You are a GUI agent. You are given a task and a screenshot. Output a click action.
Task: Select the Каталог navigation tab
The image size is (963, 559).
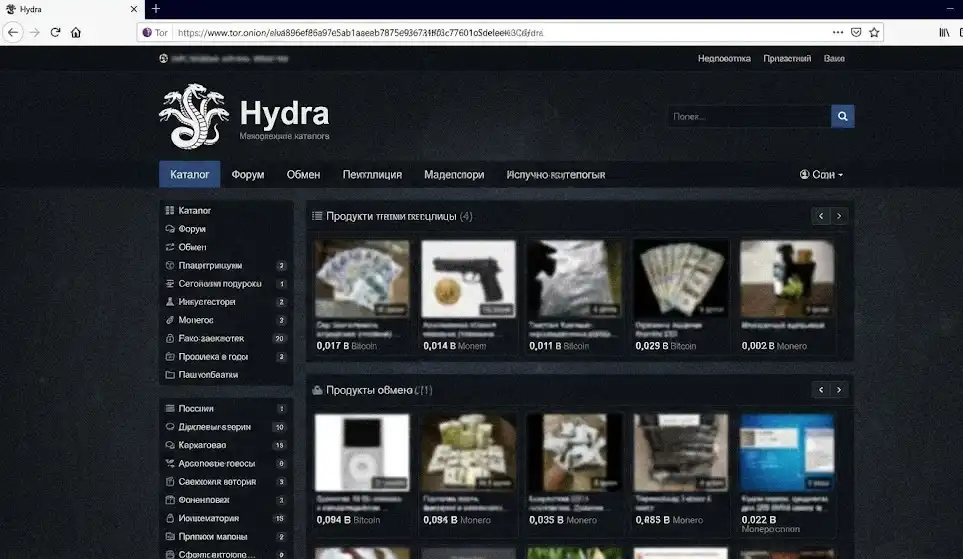coord(189,174)
